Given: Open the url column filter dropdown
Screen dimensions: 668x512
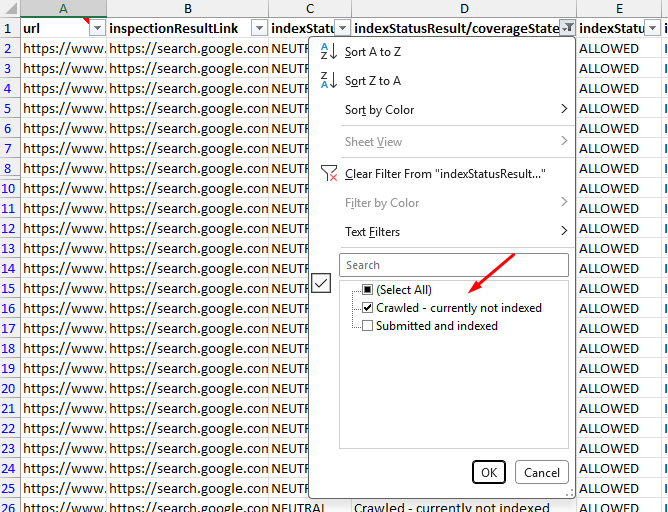Looking at the screenshot, I should coord(97,29).
